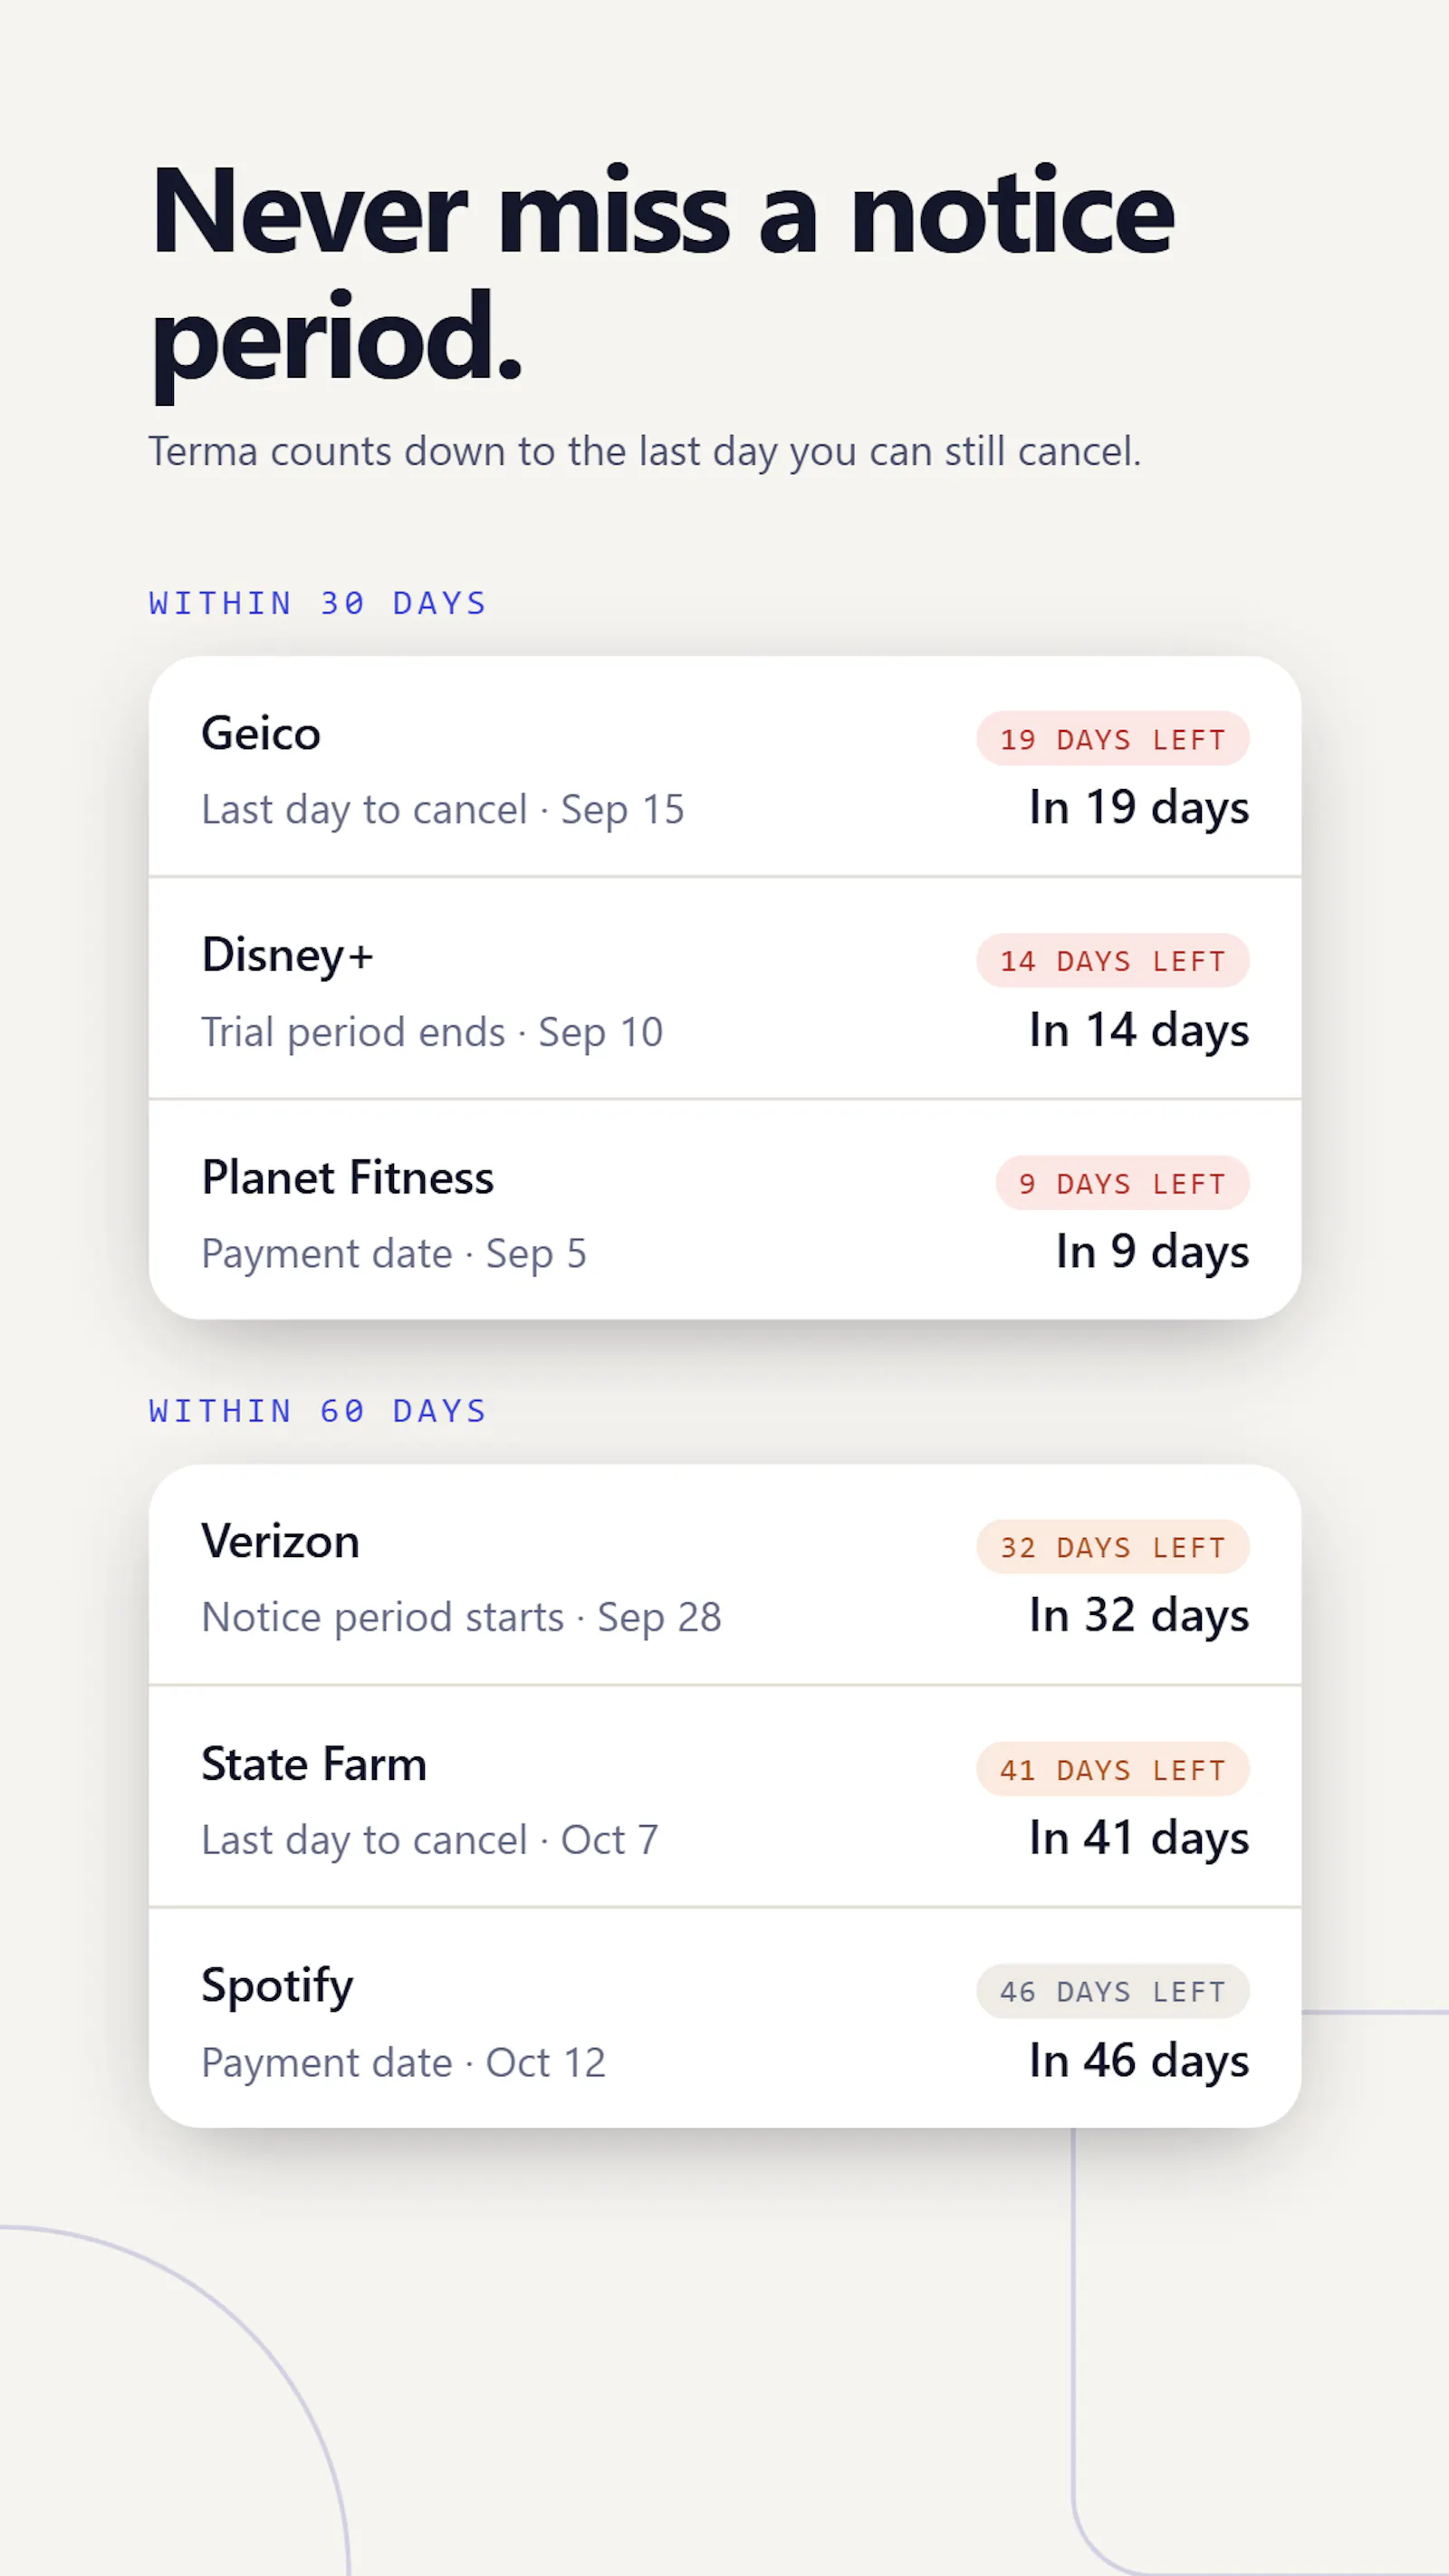Click the 'In 19 days' countdown text

[x=1139, y=808]
